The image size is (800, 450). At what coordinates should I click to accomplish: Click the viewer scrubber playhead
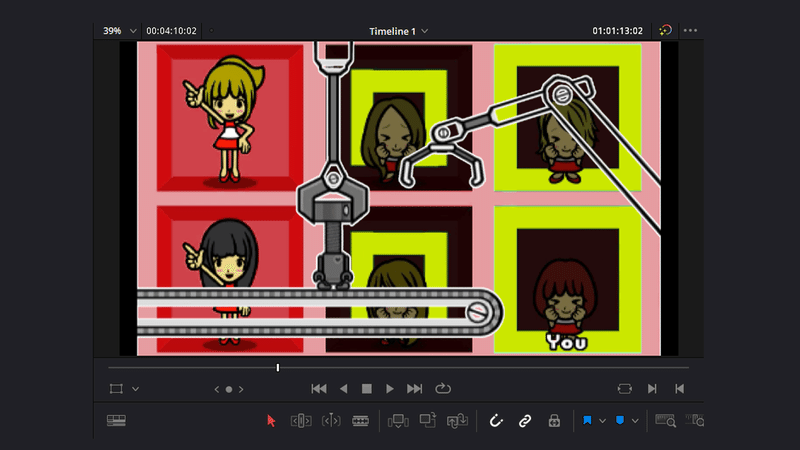pyautogui.click(x=278, y=367)
